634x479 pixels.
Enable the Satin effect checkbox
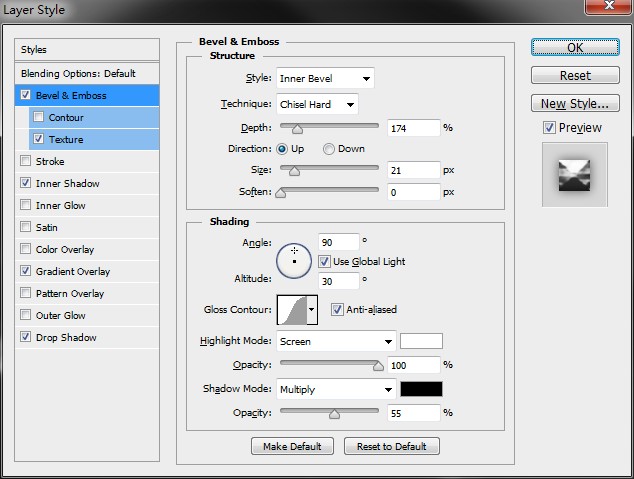[x=25, y=226]
